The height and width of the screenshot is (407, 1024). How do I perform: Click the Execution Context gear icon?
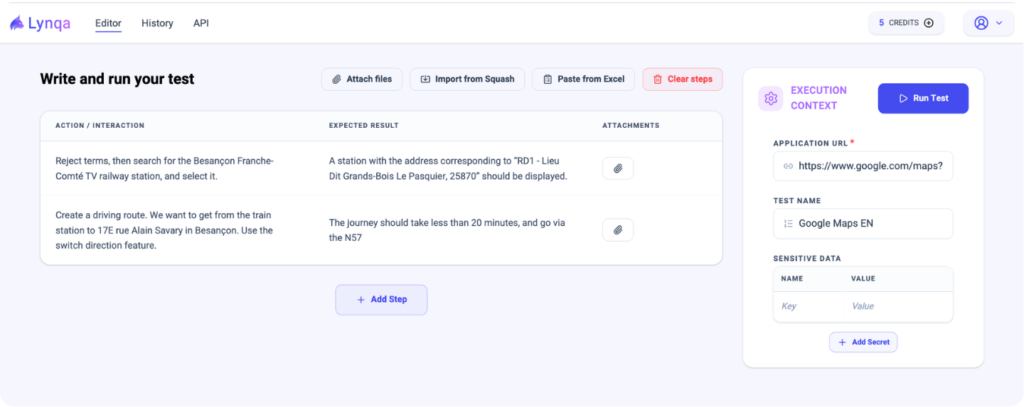[770, 98]
